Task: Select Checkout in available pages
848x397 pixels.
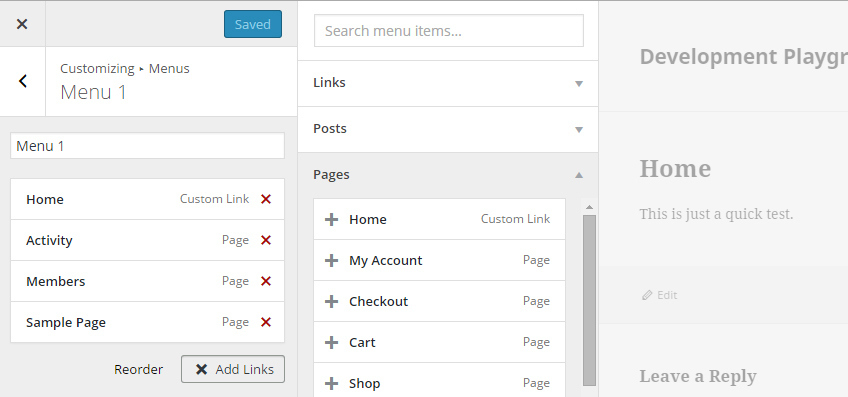Action: [439, 301]
